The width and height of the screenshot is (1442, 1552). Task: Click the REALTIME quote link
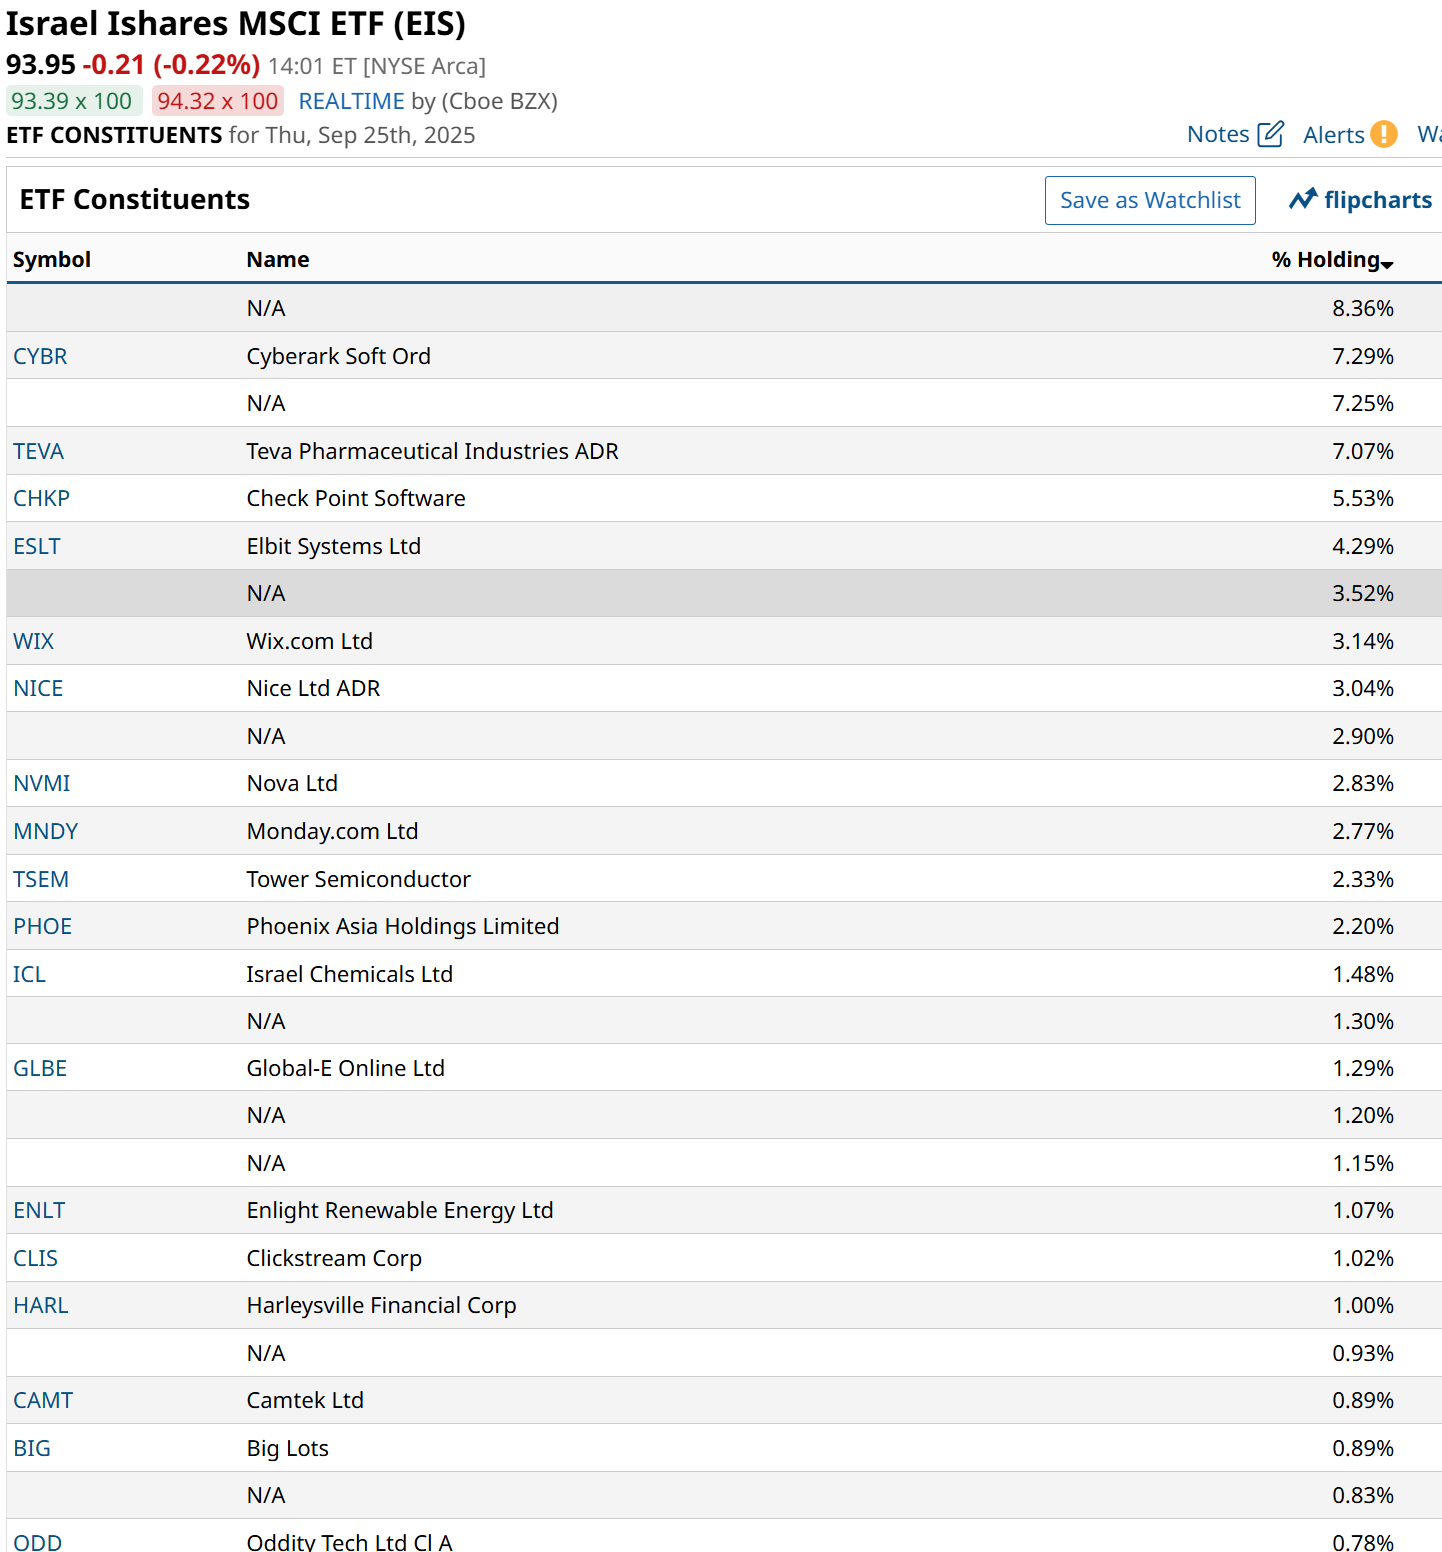pos(351,101)
